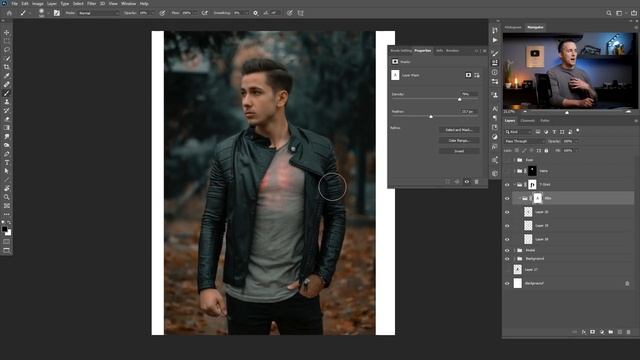Click the create new layer icon

[620, 332]
